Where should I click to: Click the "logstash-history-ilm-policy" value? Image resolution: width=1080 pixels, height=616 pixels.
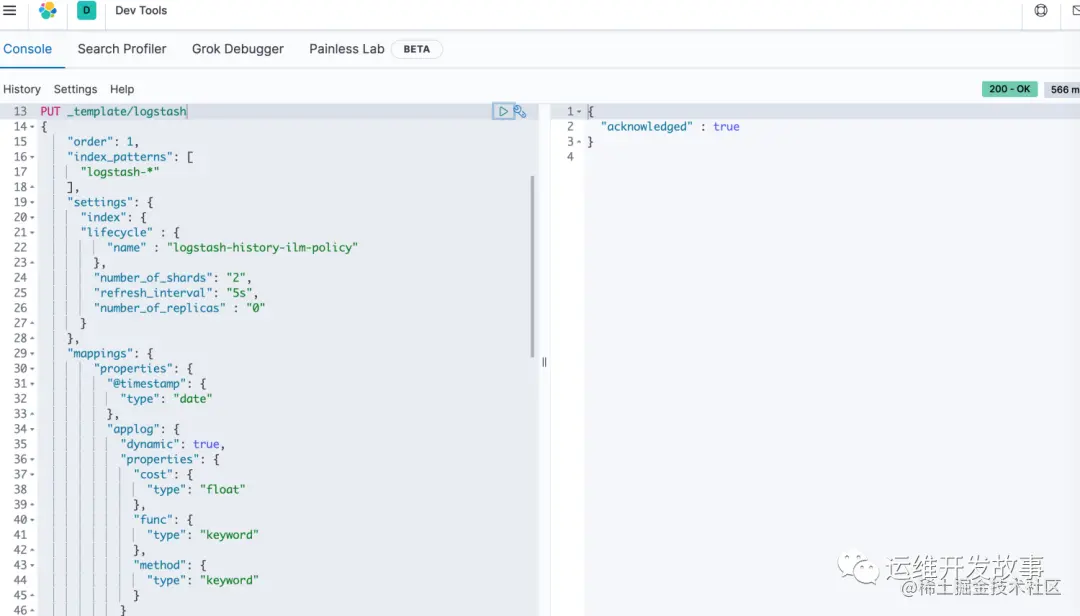(262, 247)
